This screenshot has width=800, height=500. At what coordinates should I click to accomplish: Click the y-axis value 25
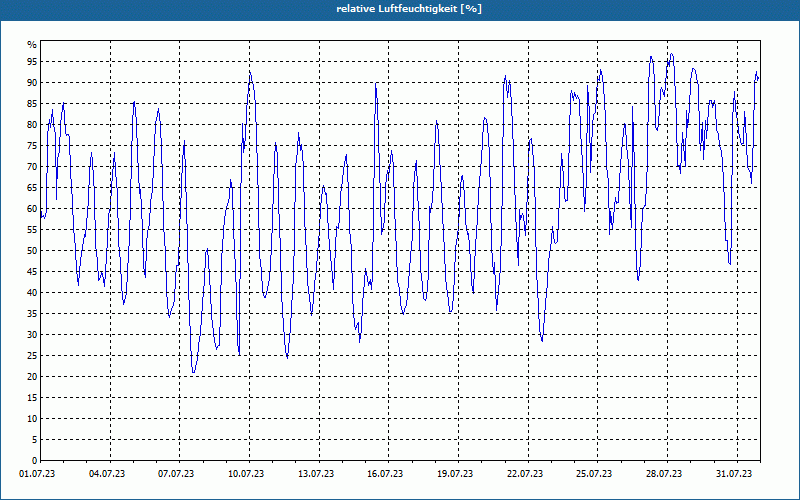pos(32,356)
